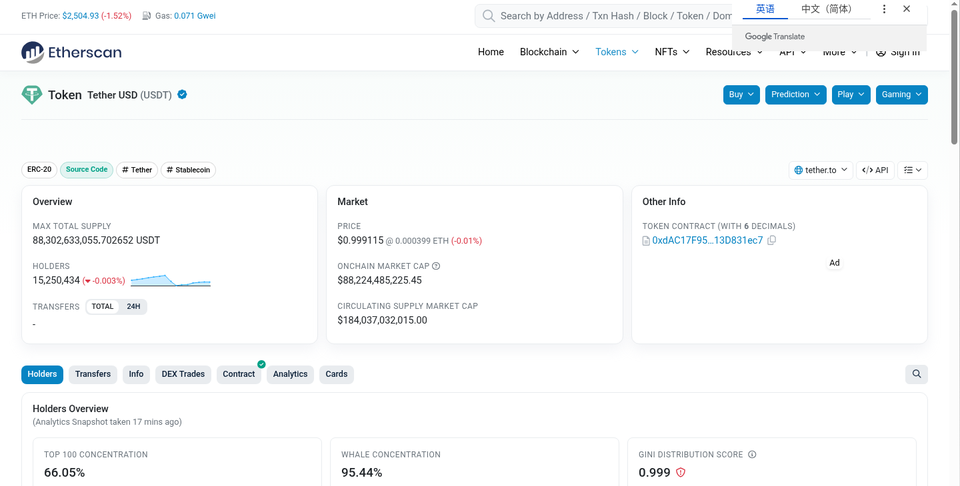Click holders count 15,250,434
Image resolution: width=960 pixels, height=486 pixels.
56,280
